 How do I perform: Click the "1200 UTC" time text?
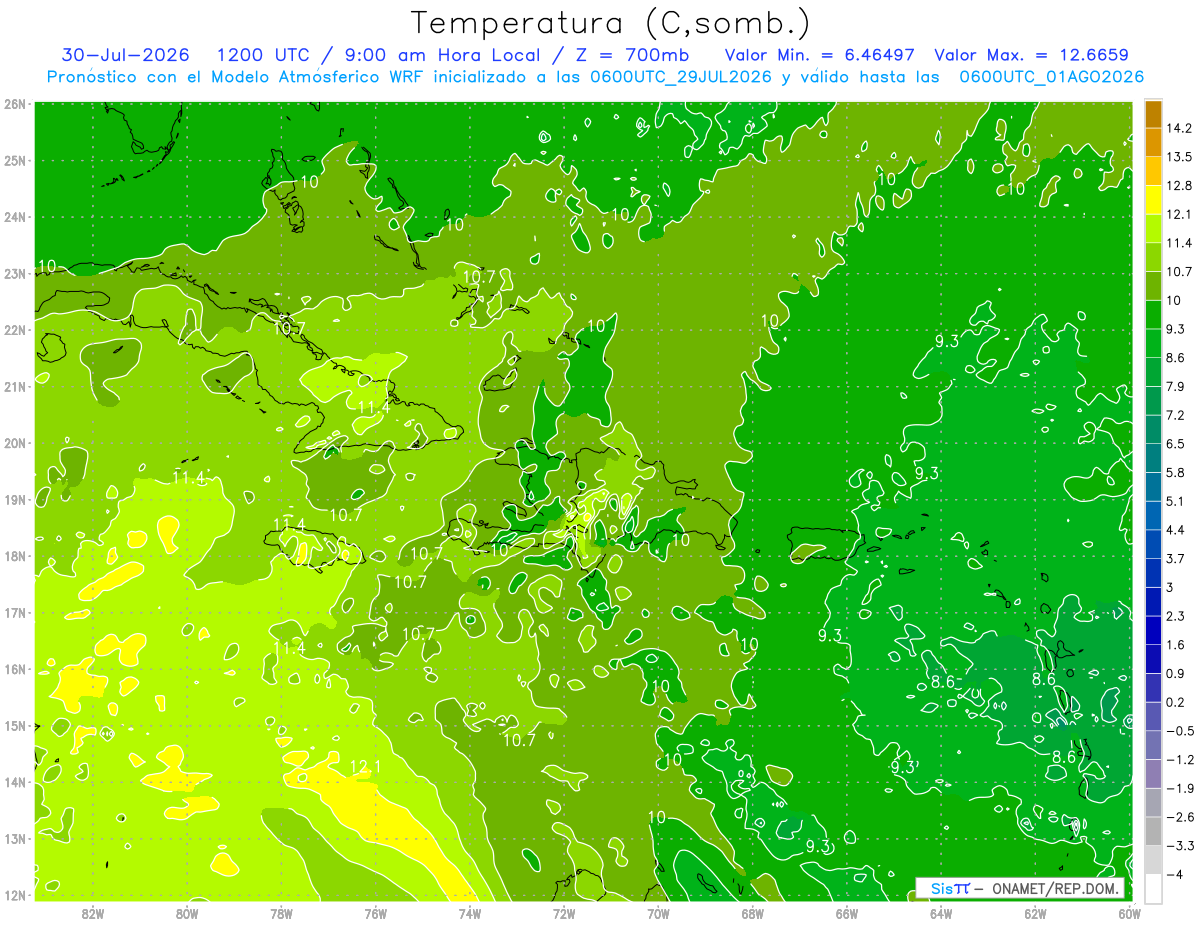pos(263,54)
